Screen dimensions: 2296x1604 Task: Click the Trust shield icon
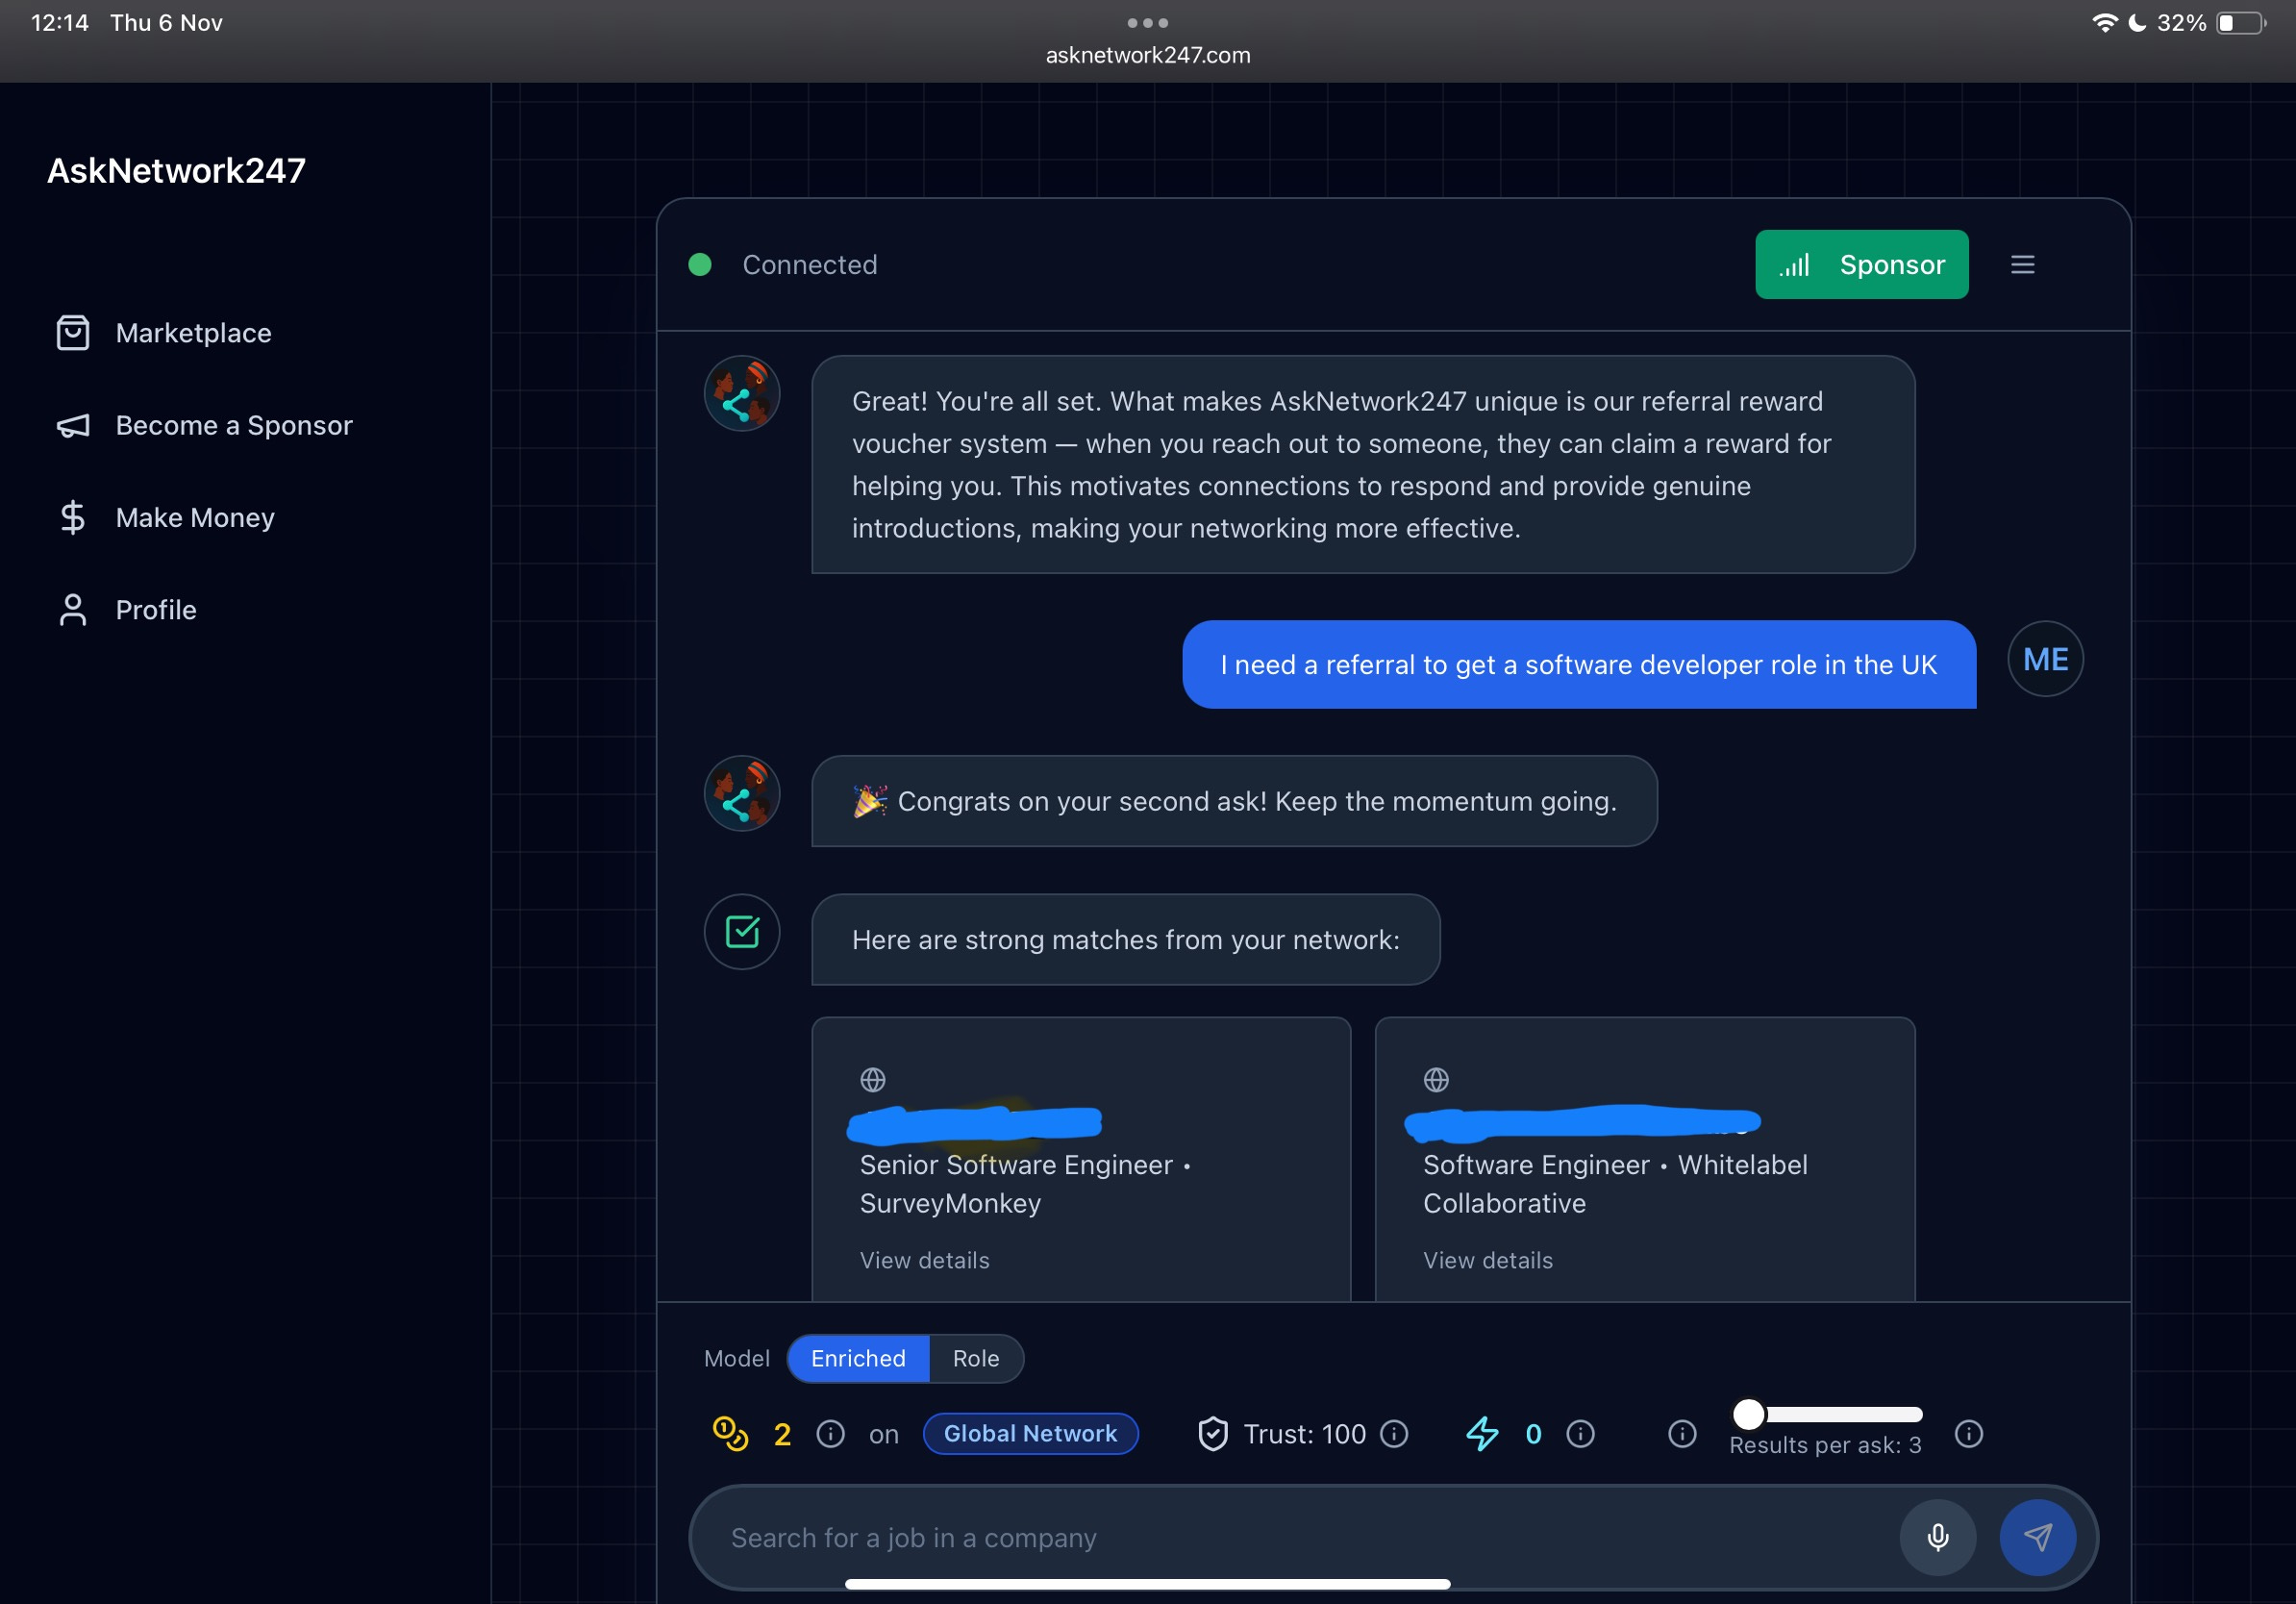[1212, 1434]
